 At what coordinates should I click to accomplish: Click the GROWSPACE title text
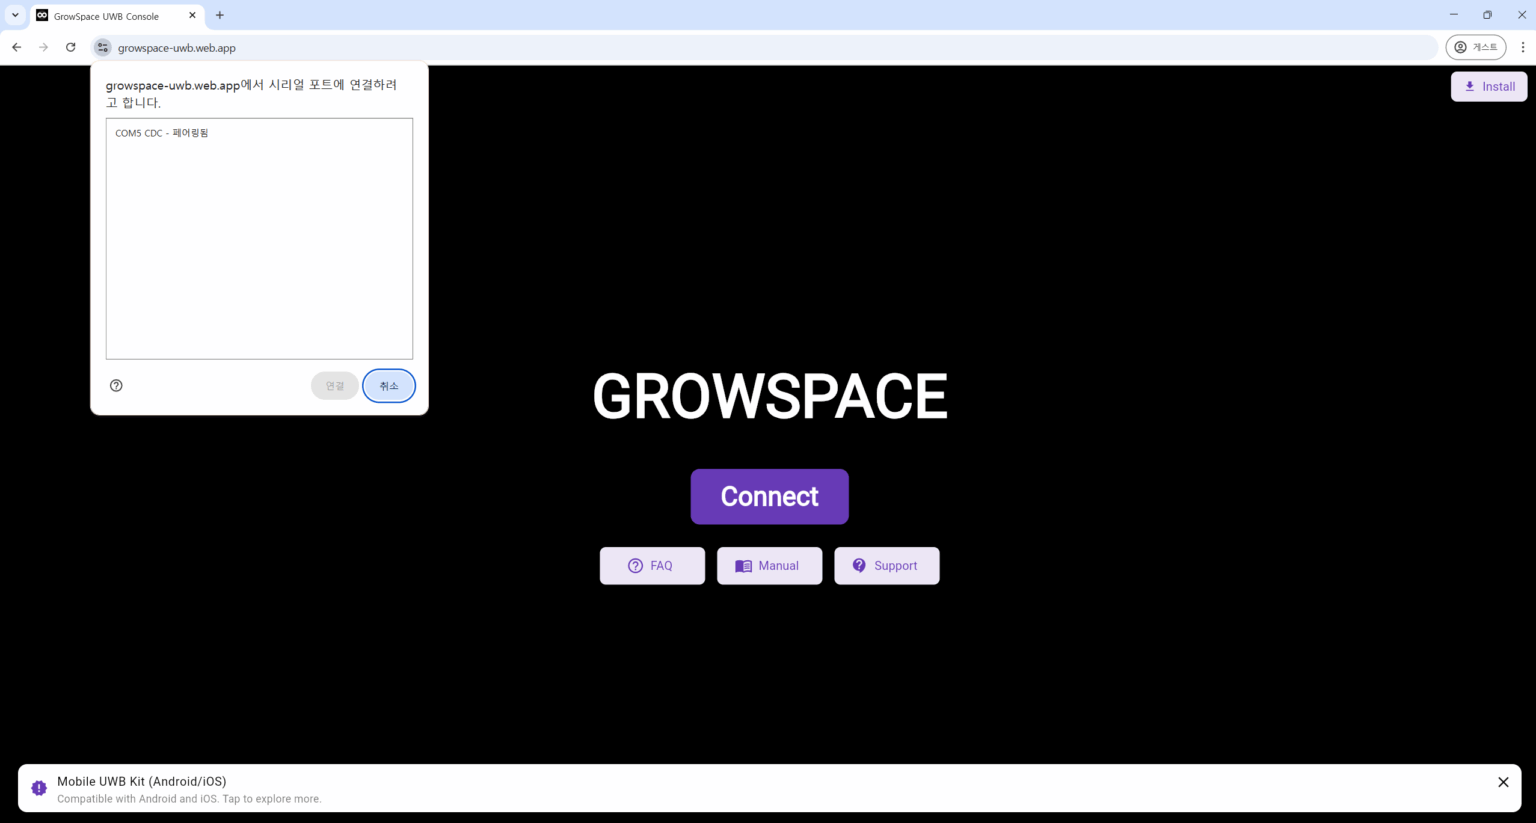pyautogui.click(x=770, y=396)
